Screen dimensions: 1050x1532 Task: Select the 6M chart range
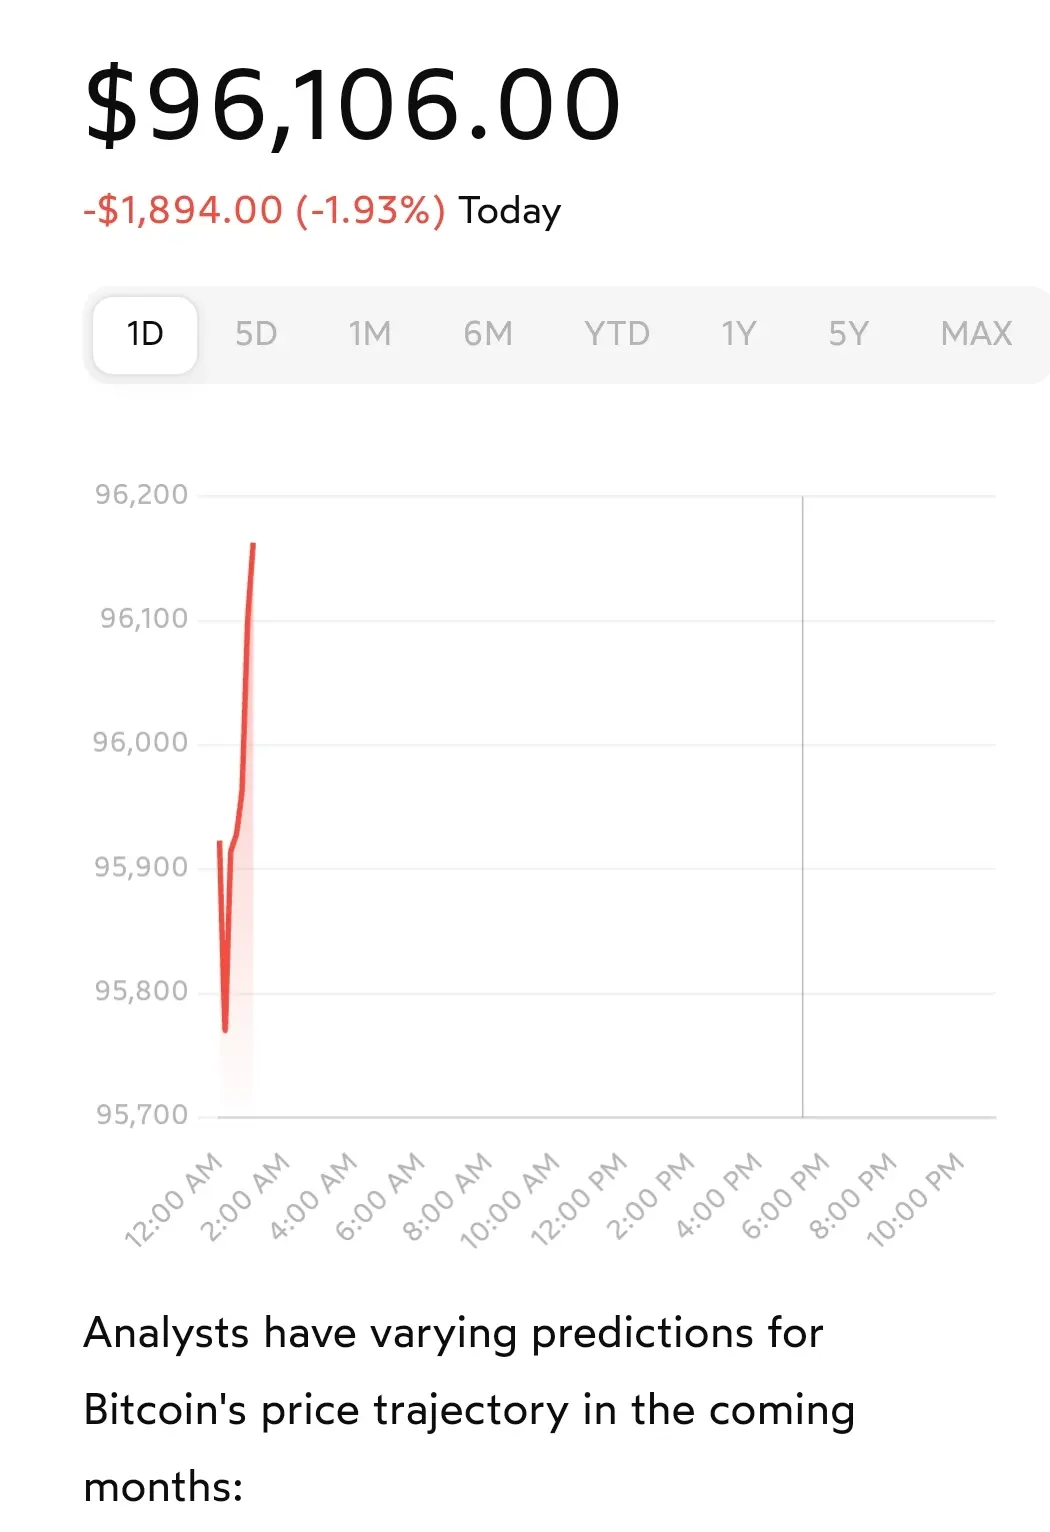(x=488, y=334)
